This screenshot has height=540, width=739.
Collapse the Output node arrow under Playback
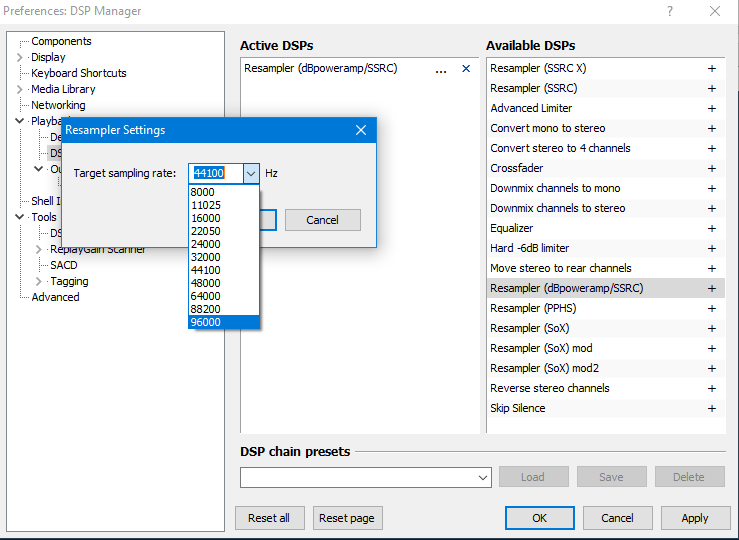(x=39, y=169)
